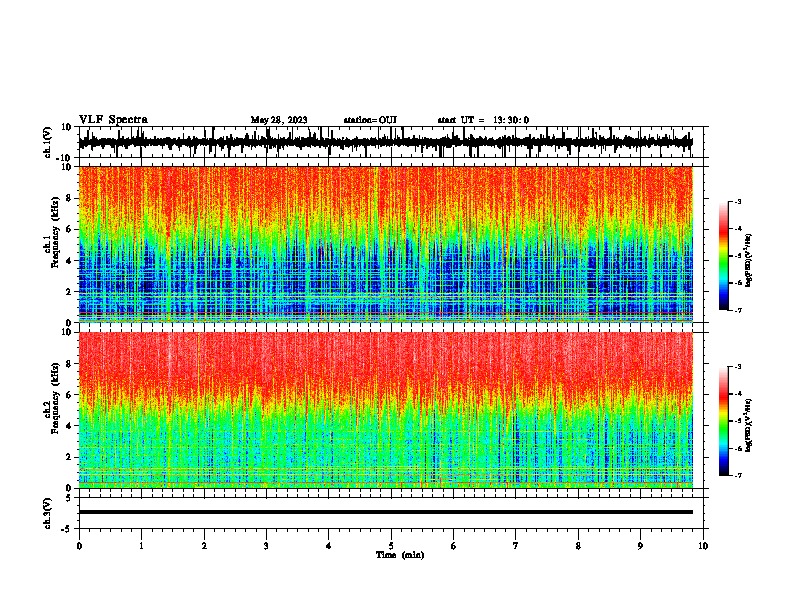Image resolution: width=792 pixels, height=612 pixels.
Task: Click the ch.2 color scale log(PSD) unit label
Action: (749, 424)
